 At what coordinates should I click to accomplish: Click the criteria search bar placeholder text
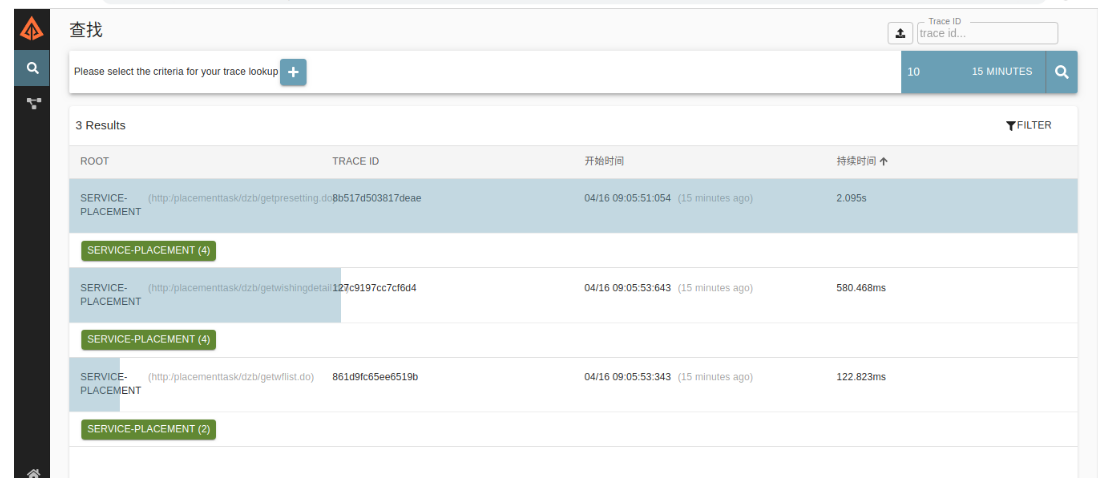click(176, 72)
